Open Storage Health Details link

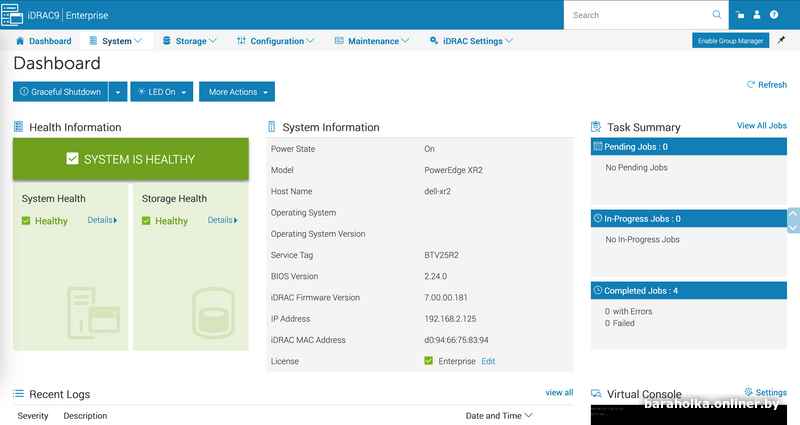click(x=222, y=220)
